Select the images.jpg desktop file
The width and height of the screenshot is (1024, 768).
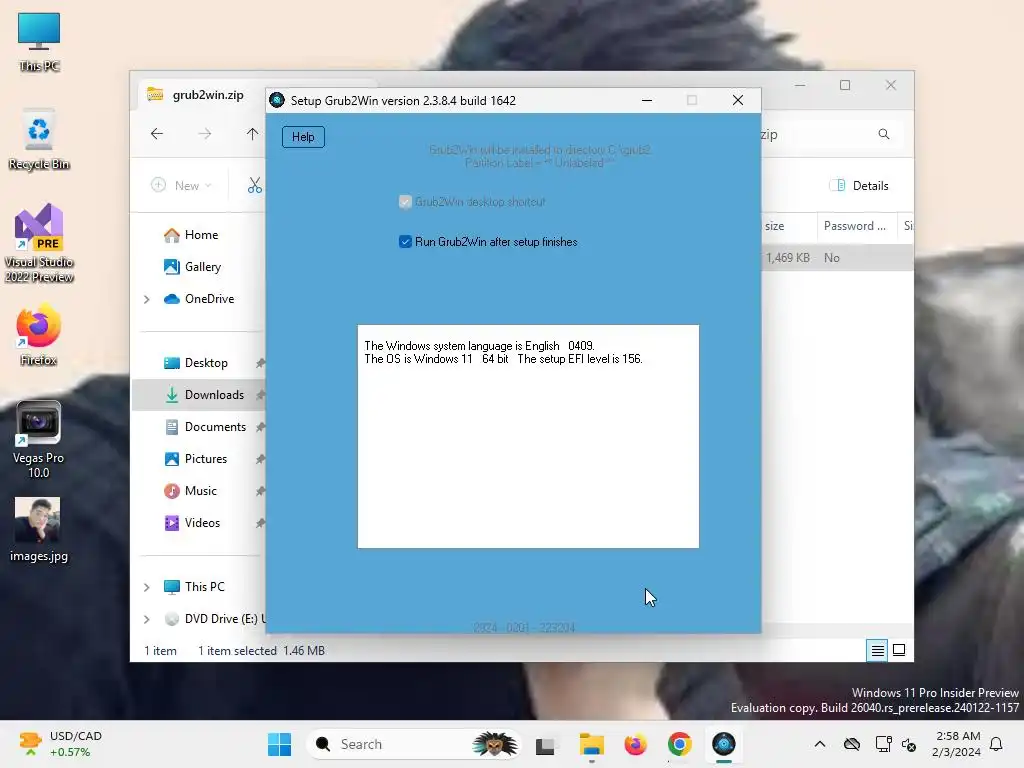click(39, 530)
